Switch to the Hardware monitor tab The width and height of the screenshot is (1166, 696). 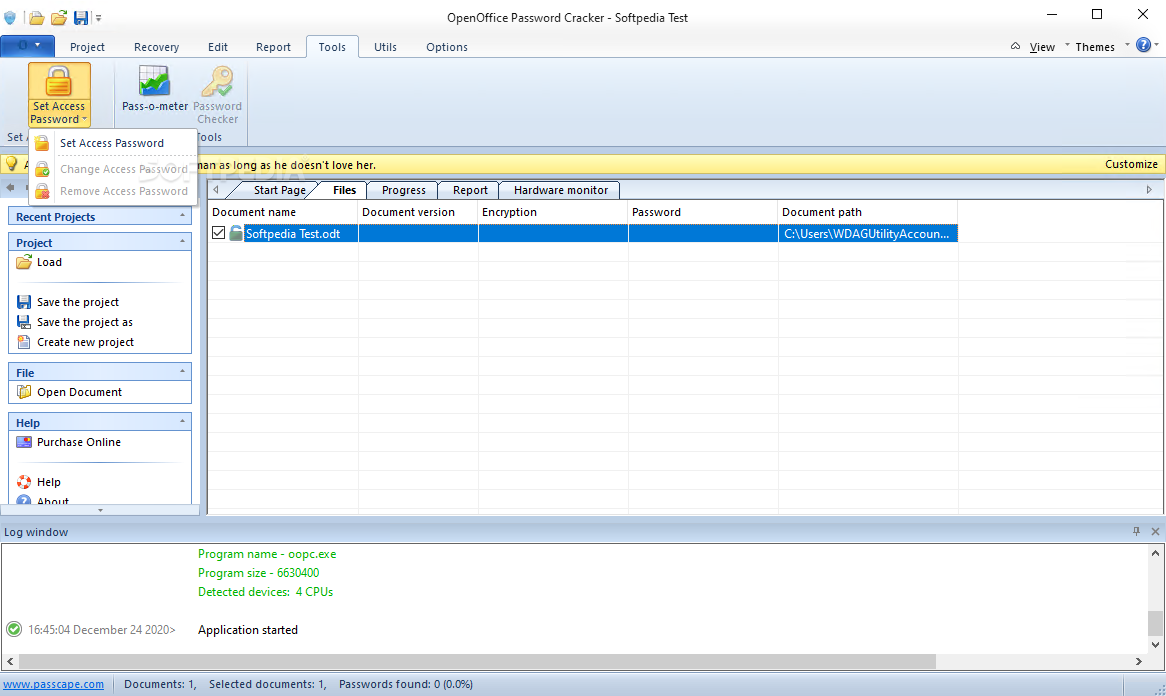click(x=560, y=190)
